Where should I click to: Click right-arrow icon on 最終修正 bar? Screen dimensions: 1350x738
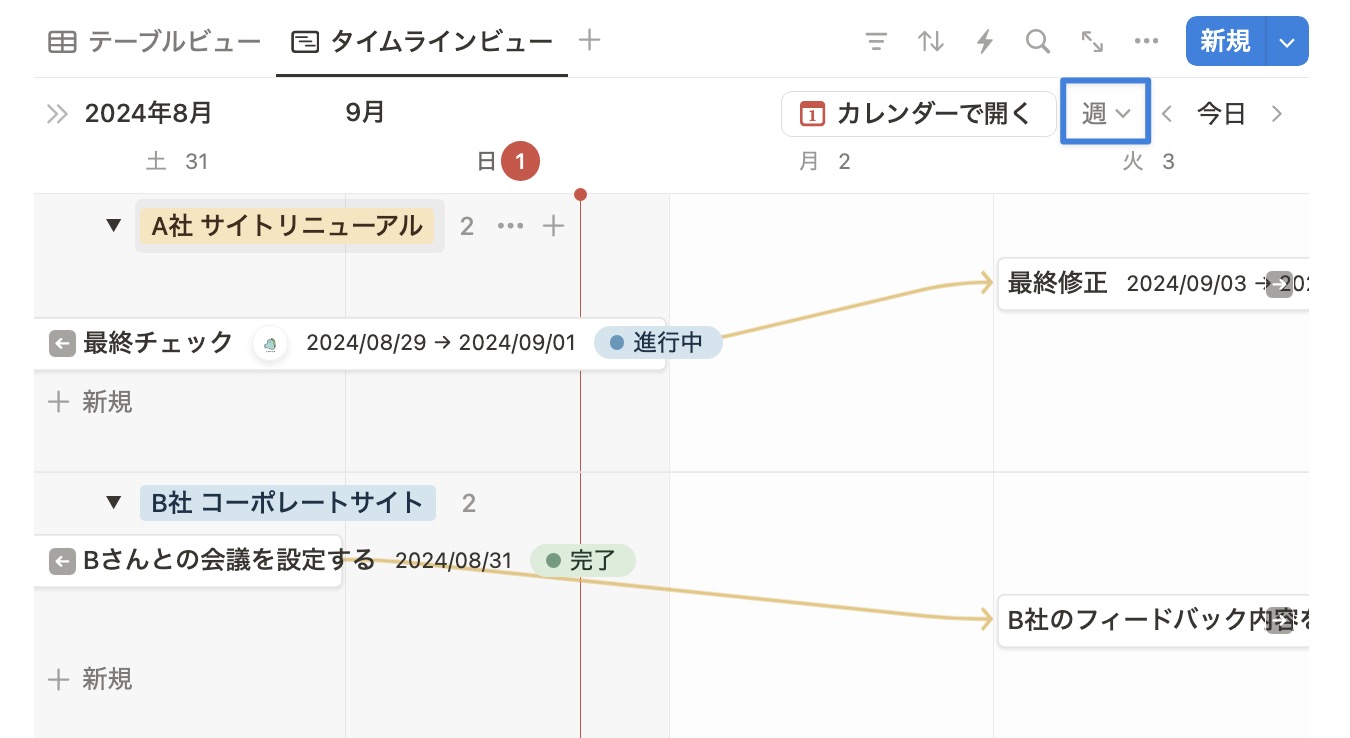[x=1279, y=284]
